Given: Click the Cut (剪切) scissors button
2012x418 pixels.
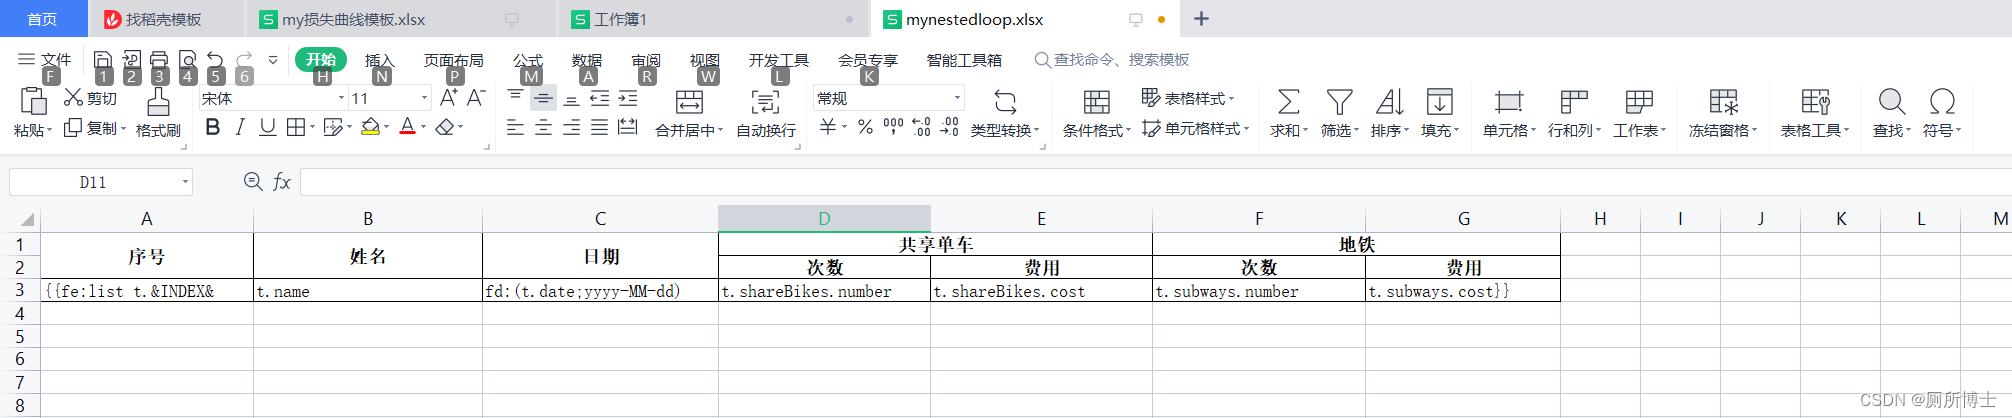Looking at the screenshot, I should tap(90, 98).
